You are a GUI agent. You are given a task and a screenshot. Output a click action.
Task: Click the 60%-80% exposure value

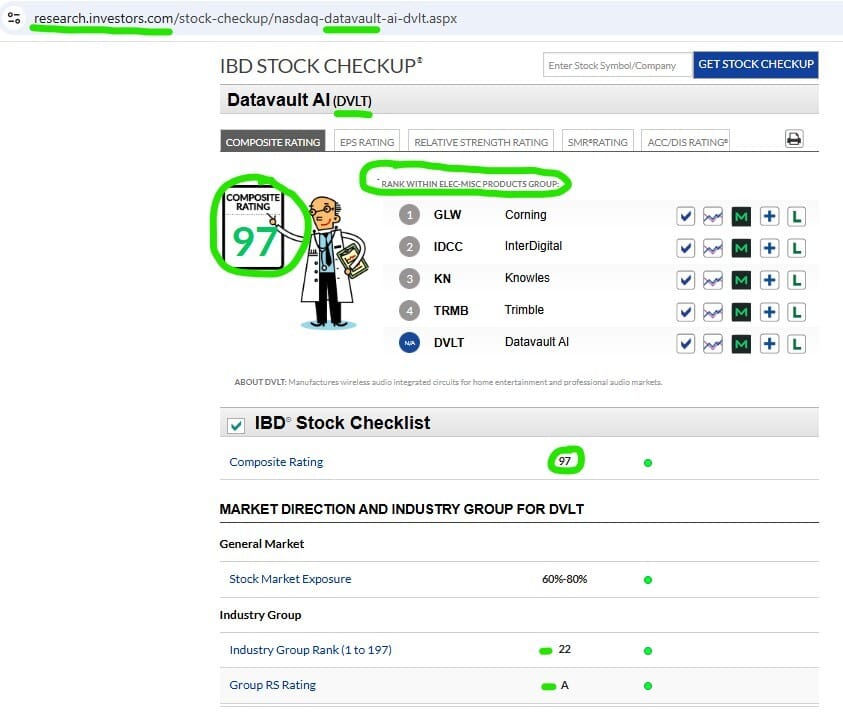tap(564, 579)
